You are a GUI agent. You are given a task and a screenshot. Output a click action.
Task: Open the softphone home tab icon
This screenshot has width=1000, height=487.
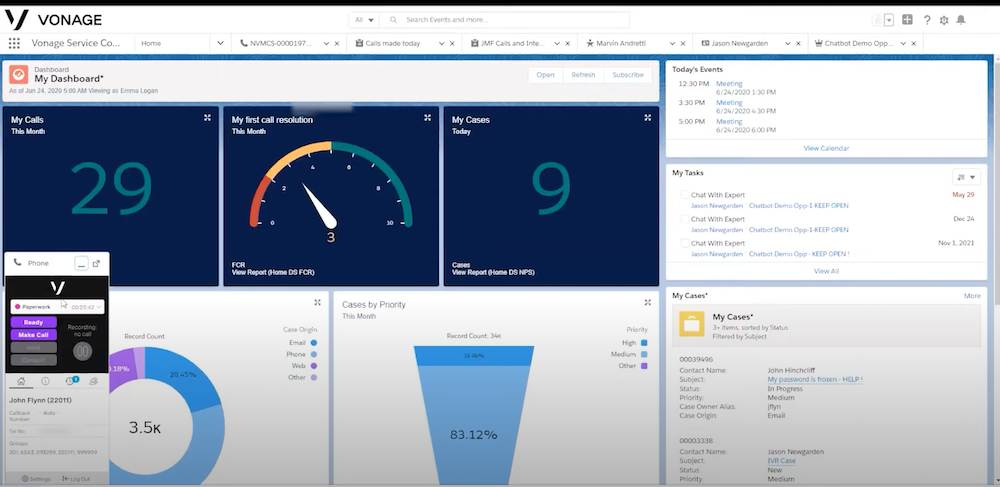tap(21, 381)
